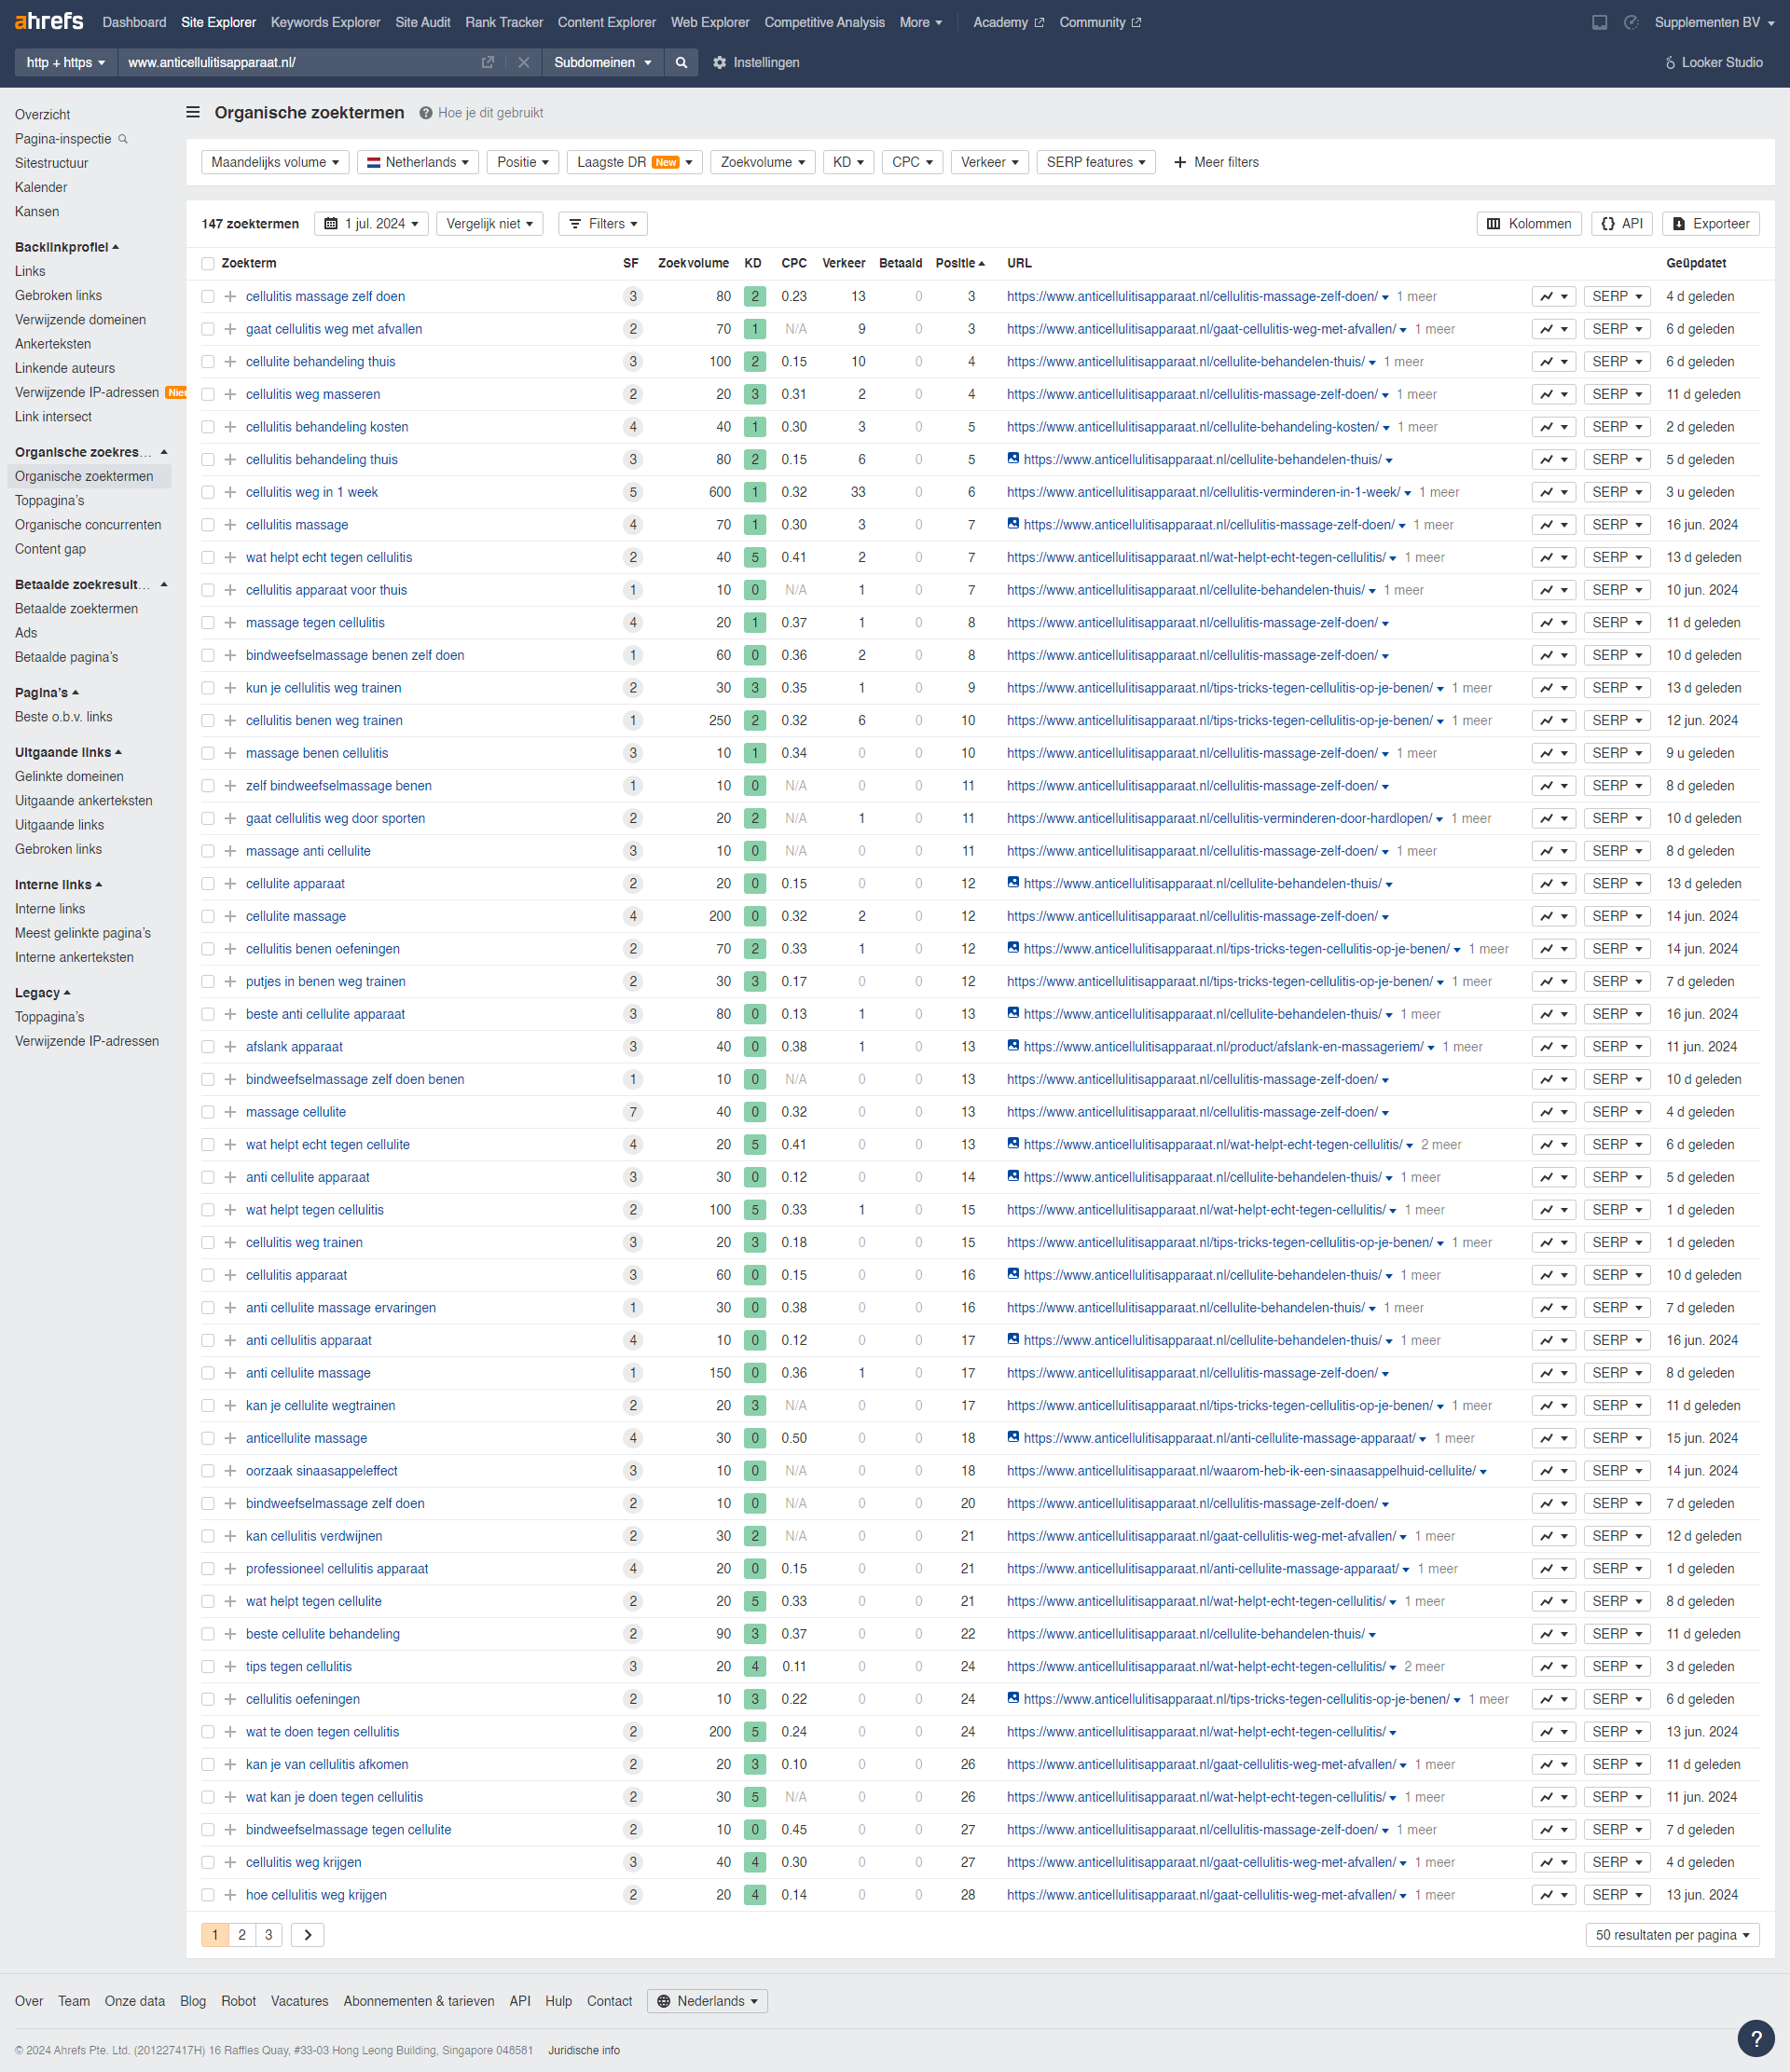Image resolution: width=1790 pixels, height=2072 pixels.
Task: Click the Ahrefs logo
Action: pyautogui.click(x=49, y=21)
